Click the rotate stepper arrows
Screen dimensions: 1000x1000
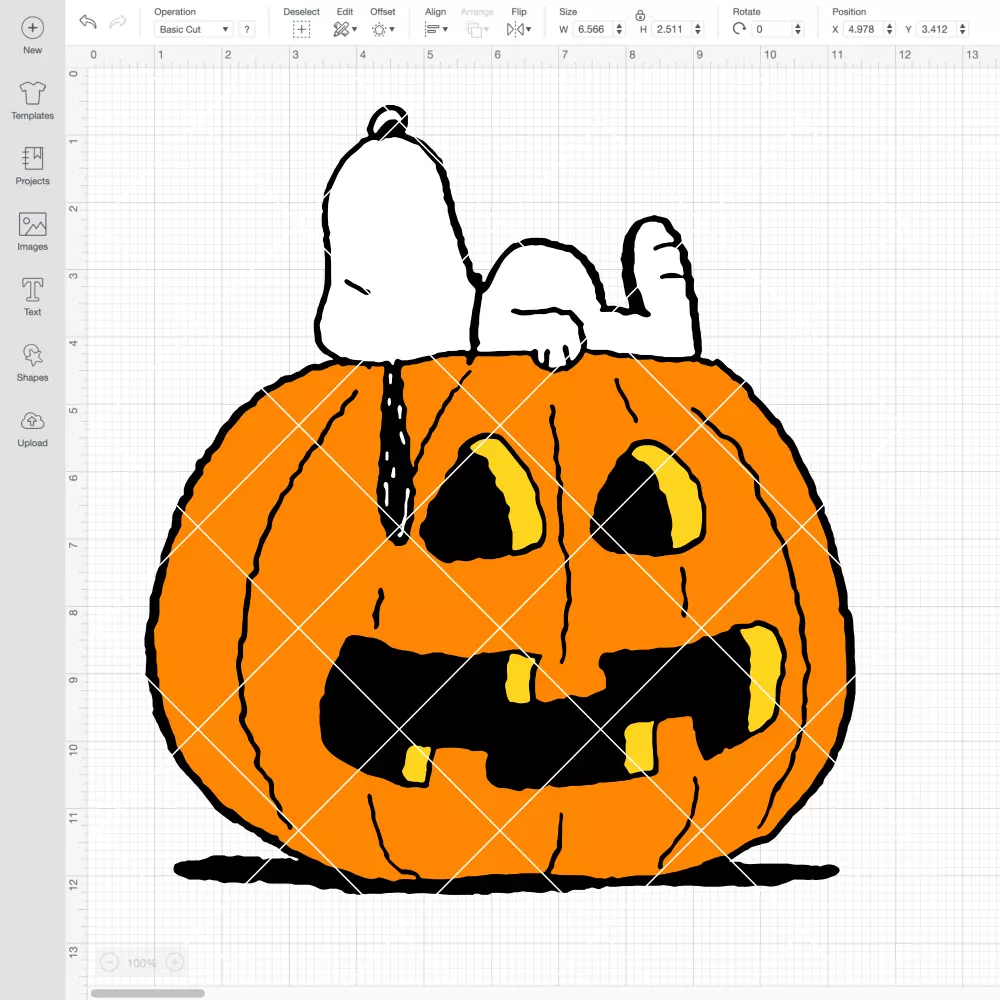(x=798, y=29)
